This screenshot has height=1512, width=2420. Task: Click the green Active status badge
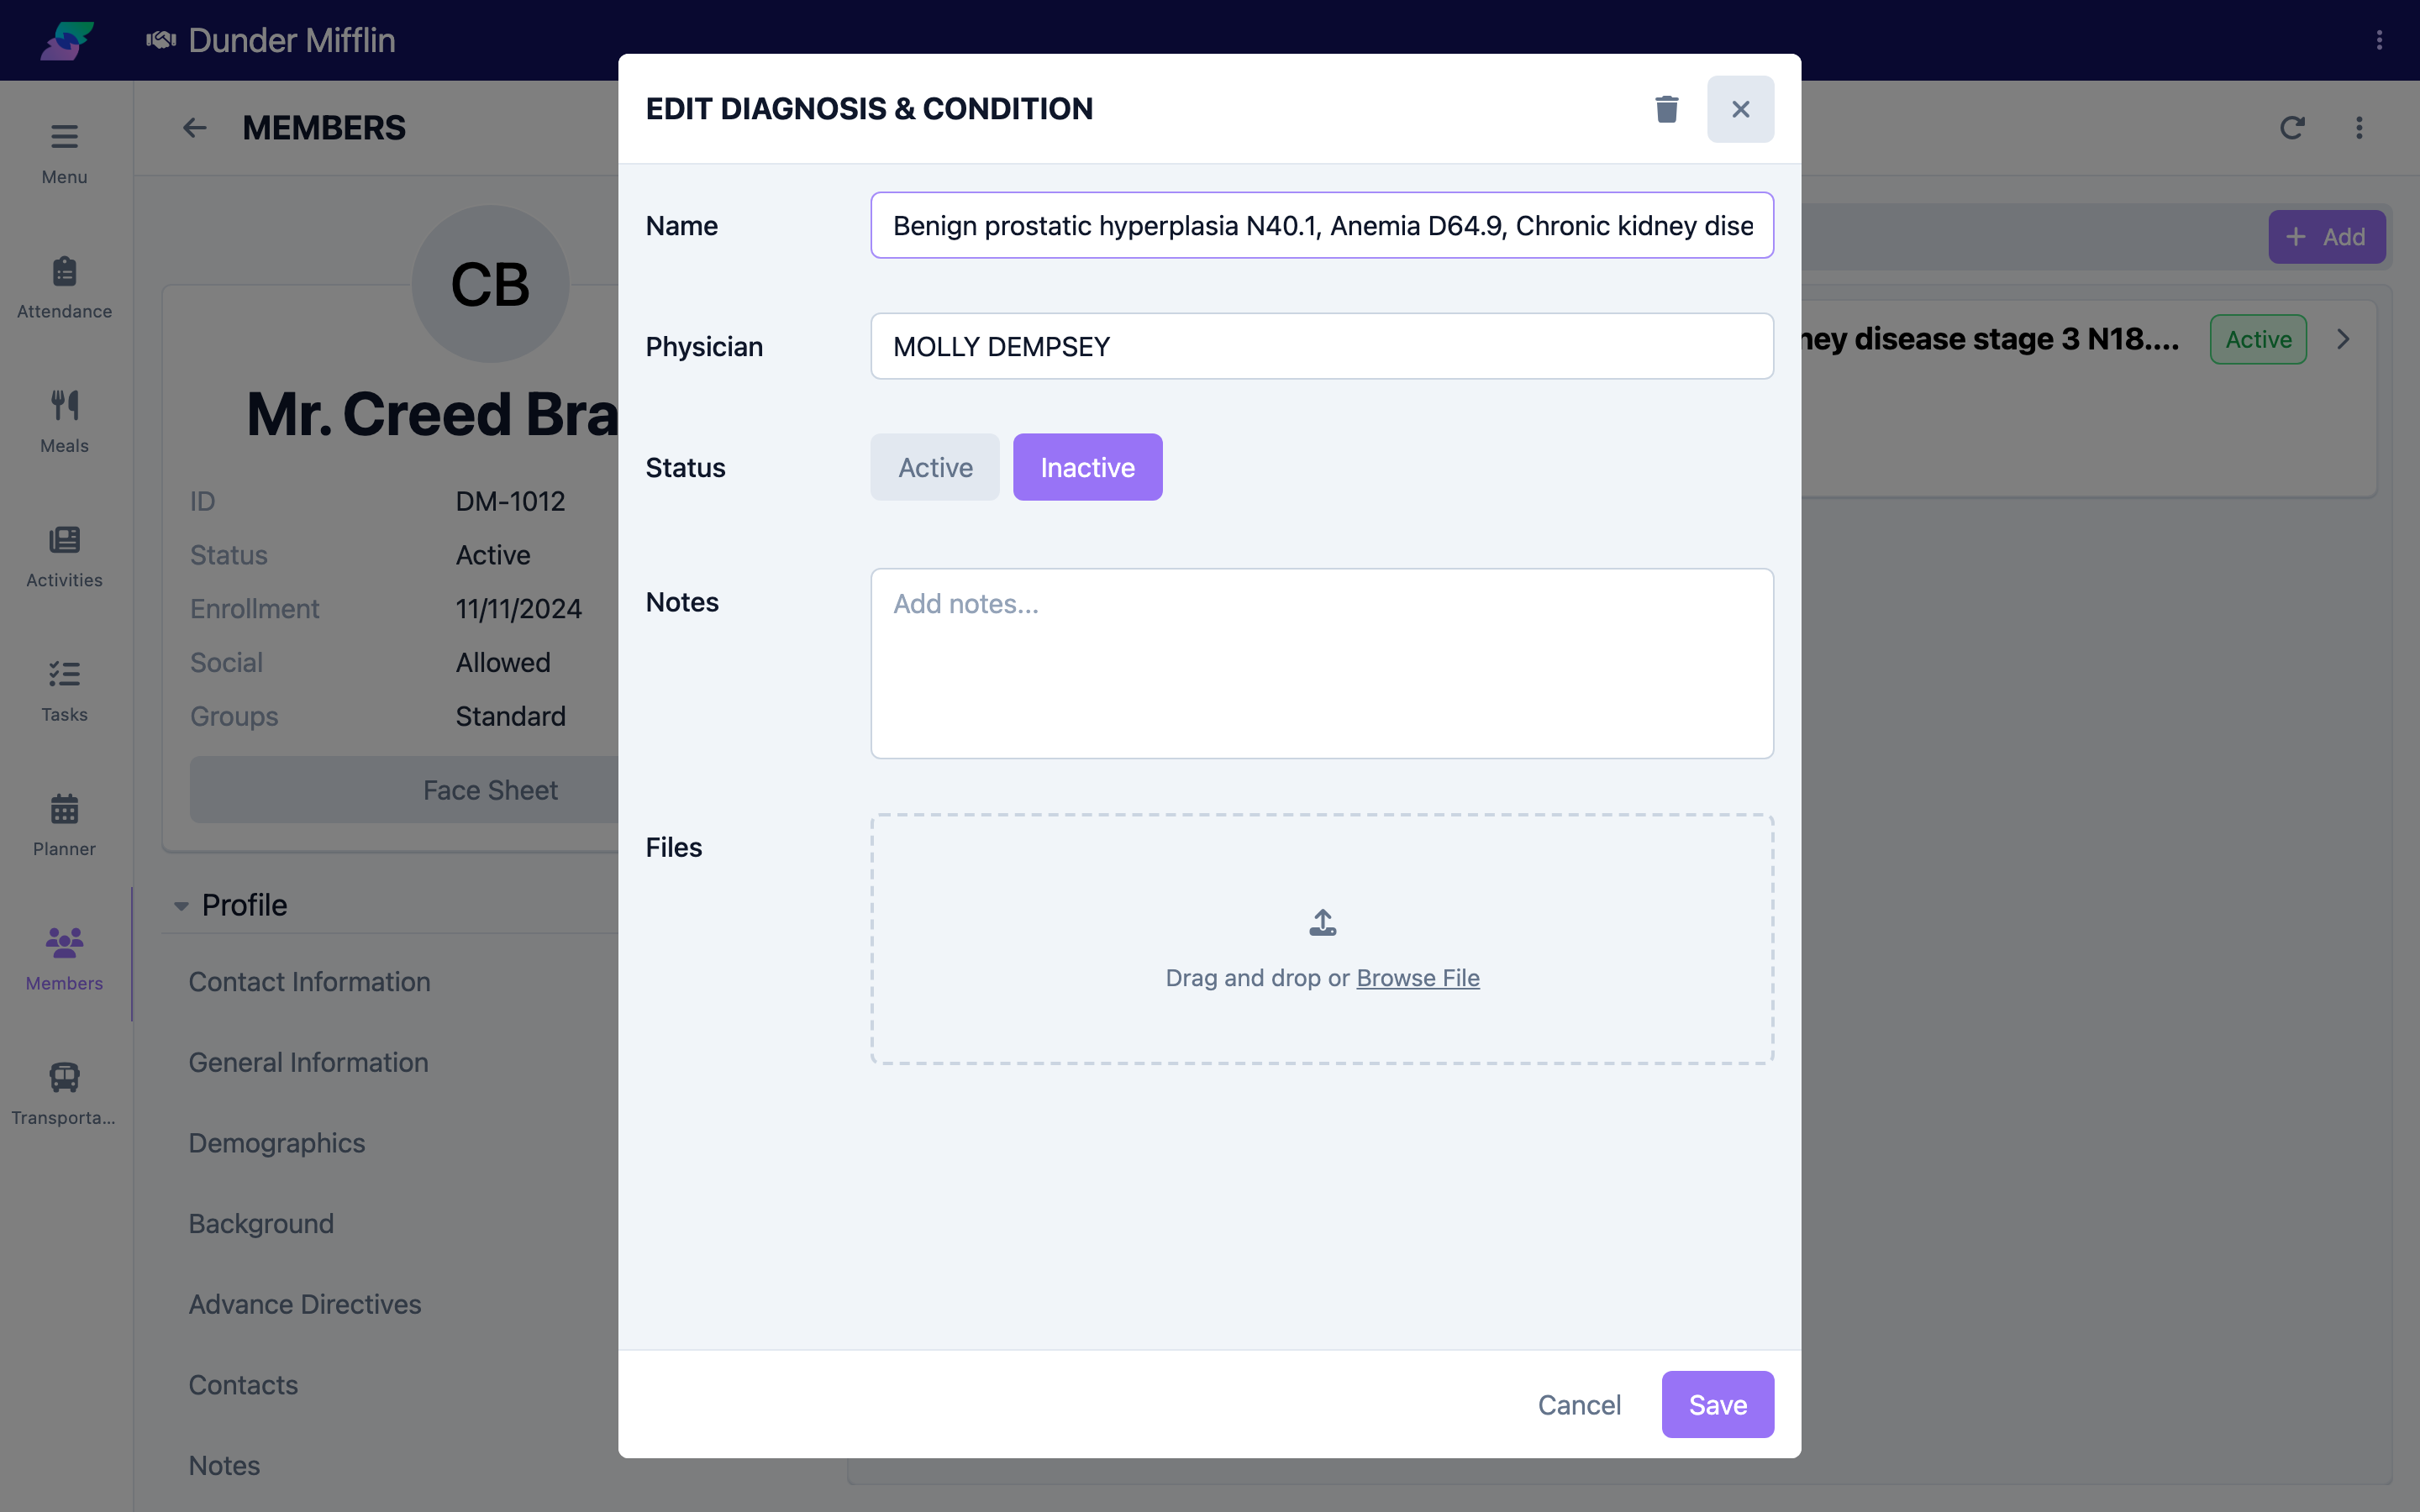pos(2258,339)
